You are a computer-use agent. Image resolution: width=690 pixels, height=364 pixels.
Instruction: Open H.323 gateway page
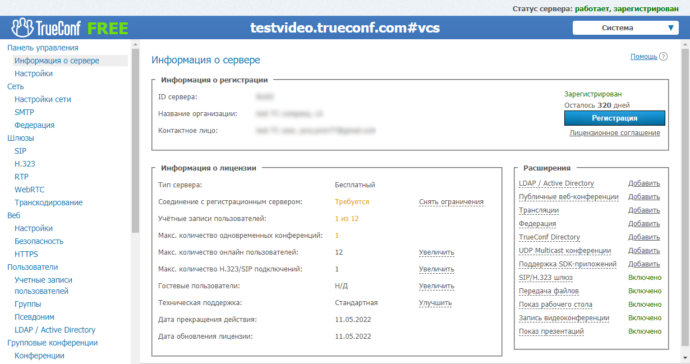(25, 164)
